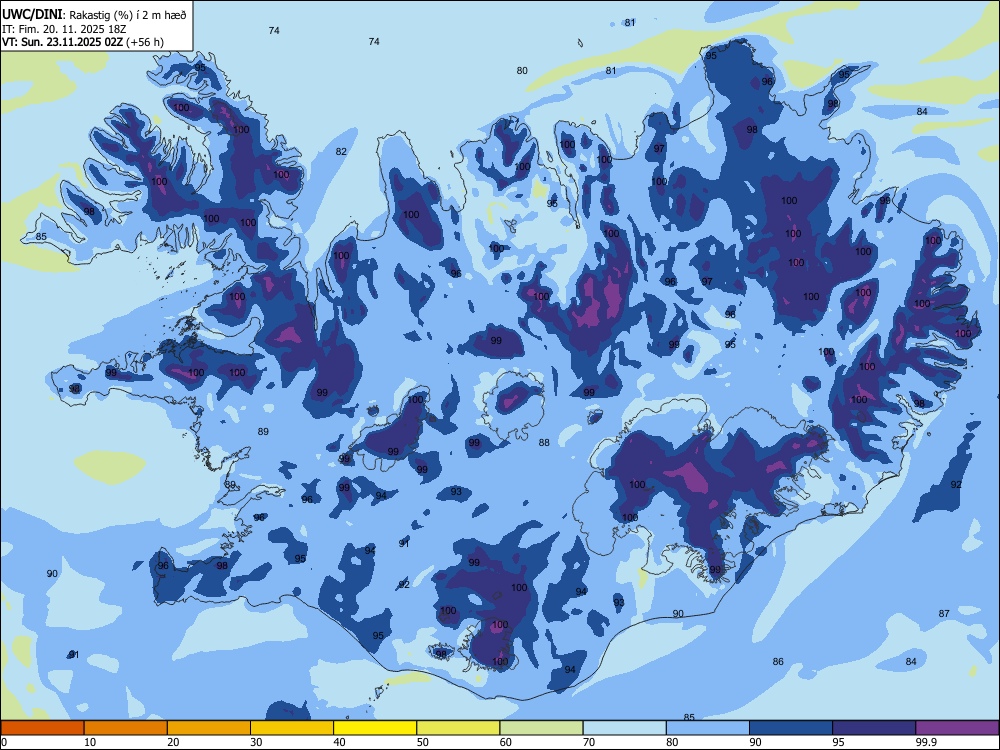Image resolution: width=1000 pixels, height=750 pixels.
Task: Click the light blue 80–90 legend swatch
Action: tap(708, 728)
